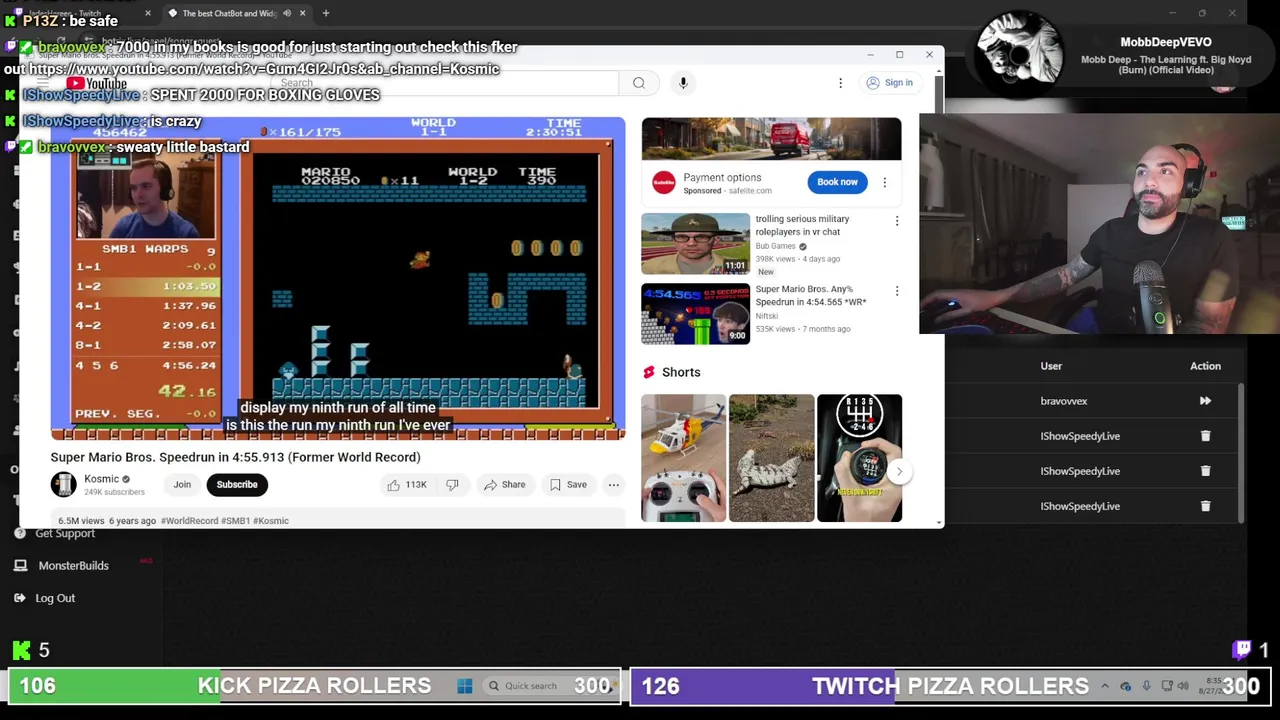Show hidden system tray icons chevron
Viewport: 1280px width, 720px height.
coord(1104,686)
